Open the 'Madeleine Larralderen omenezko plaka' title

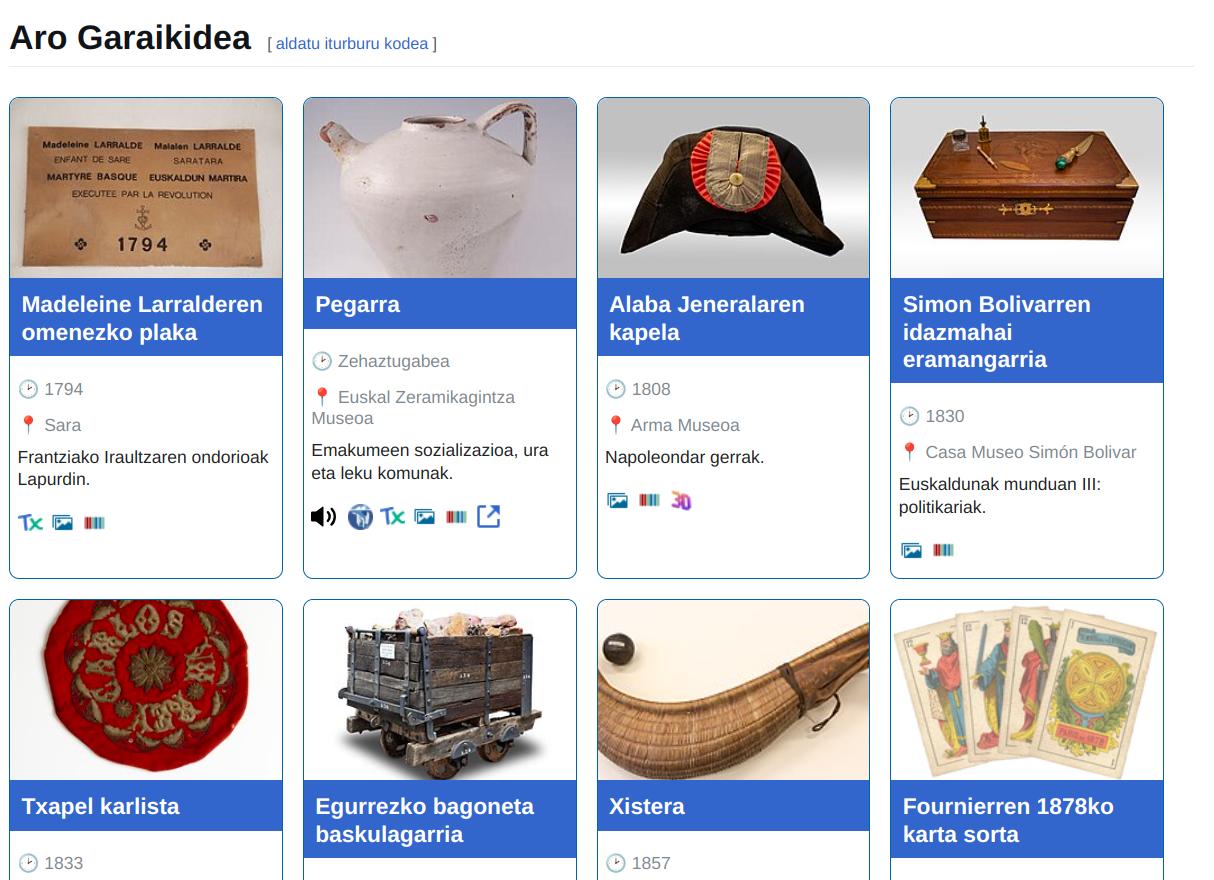click(x=142, y=318)
